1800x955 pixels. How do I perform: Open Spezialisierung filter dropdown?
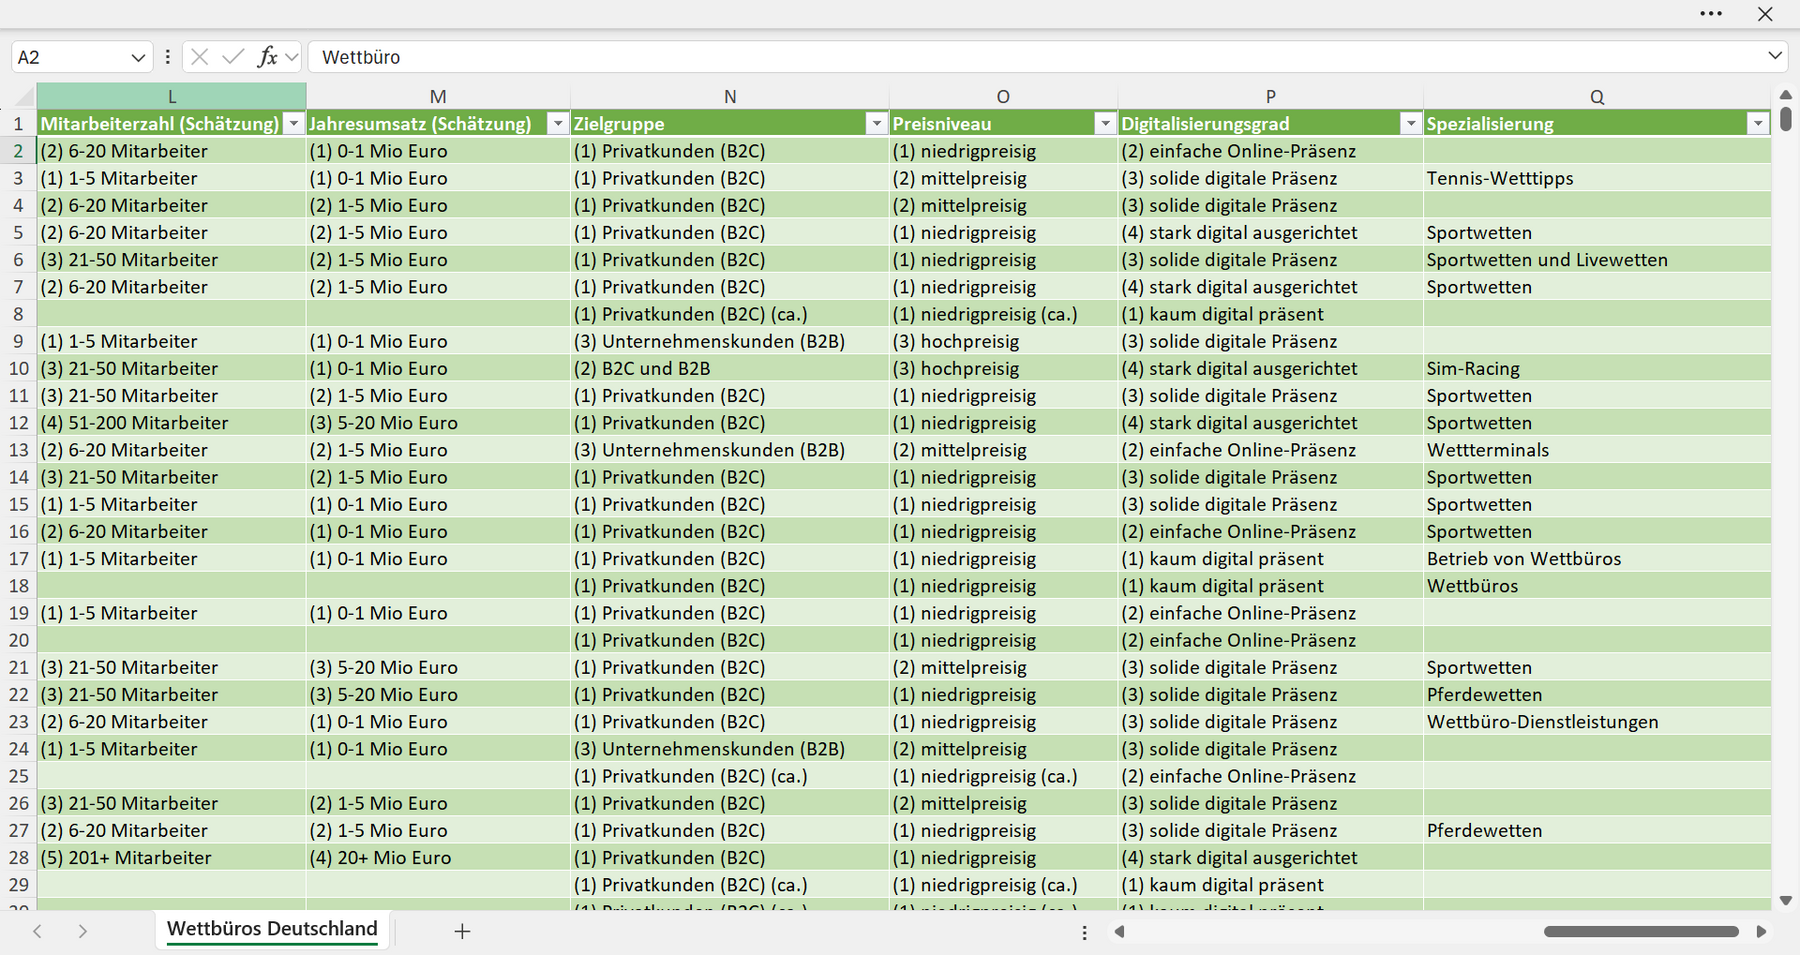(x=1758, y=124)
